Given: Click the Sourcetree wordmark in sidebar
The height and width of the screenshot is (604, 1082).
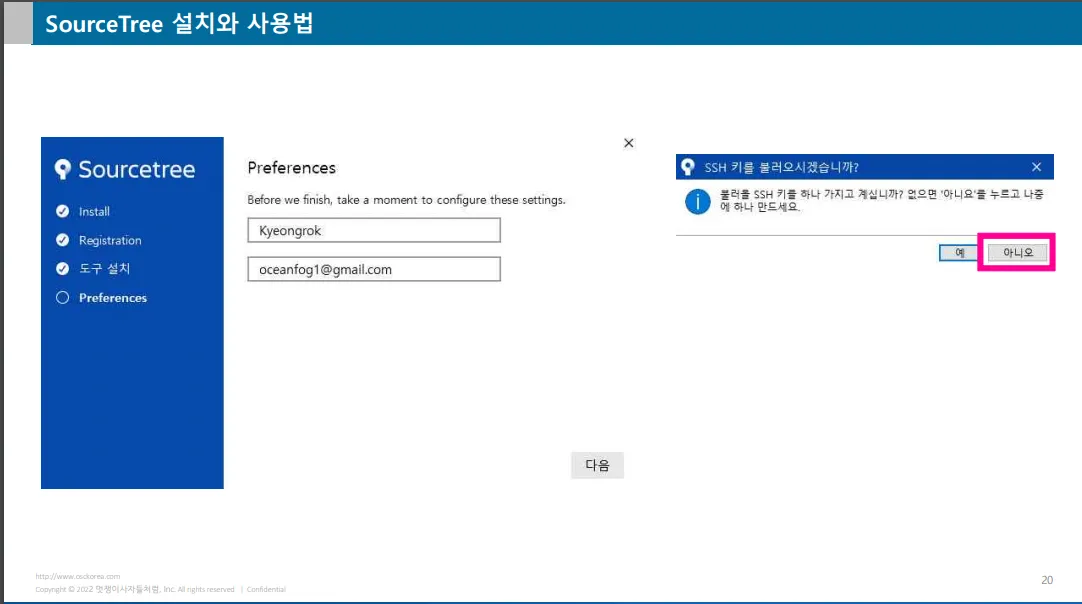Looking at the screenshot, I should (137, 169).
